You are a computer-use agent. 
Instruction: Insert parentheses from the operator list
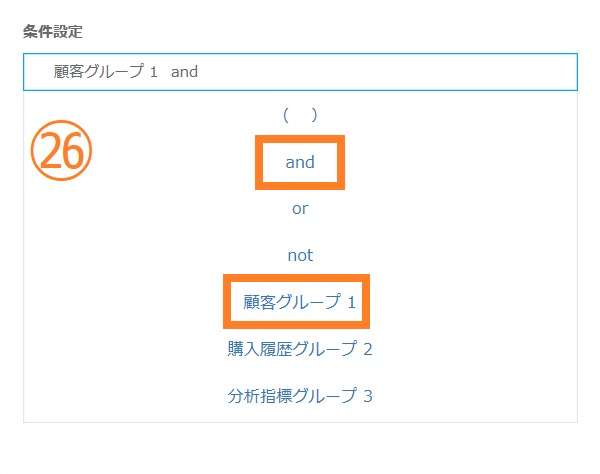click(x=300, y=115)
